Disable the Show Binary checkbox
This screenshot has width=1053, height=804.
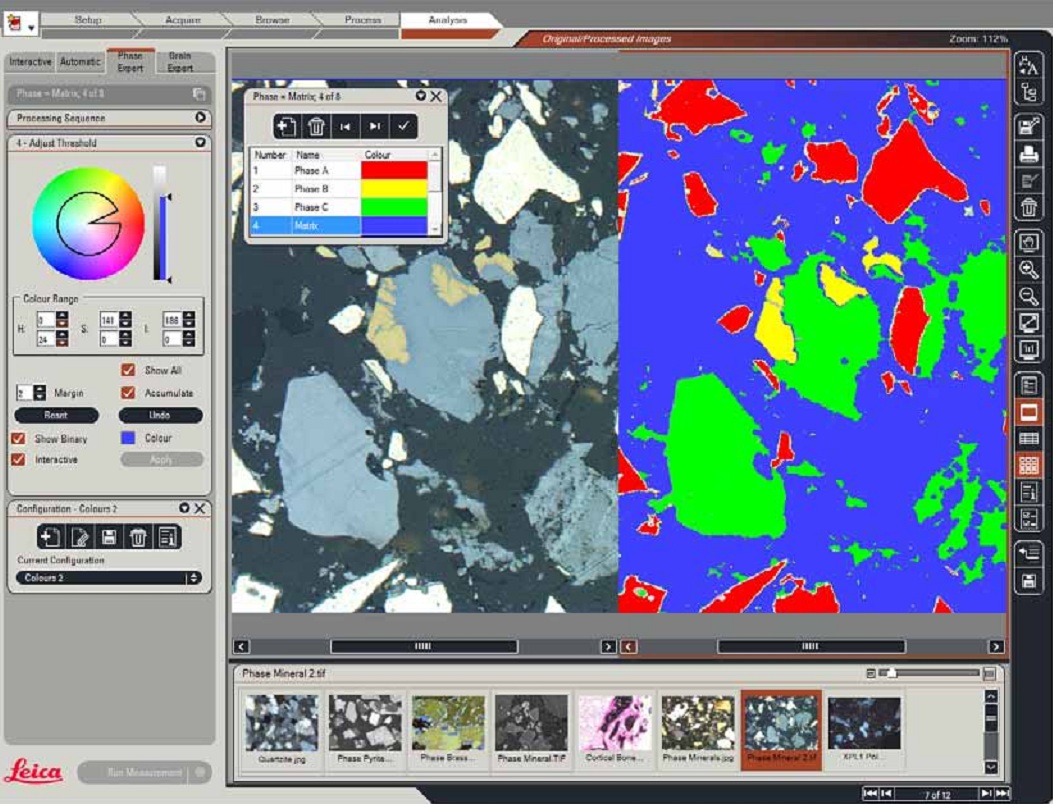click(18, 439)
